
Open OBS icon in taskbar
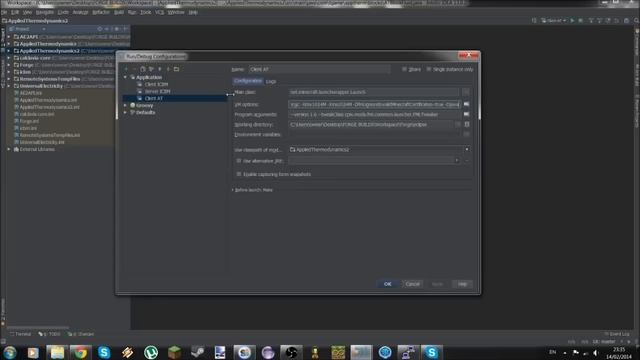291,352
